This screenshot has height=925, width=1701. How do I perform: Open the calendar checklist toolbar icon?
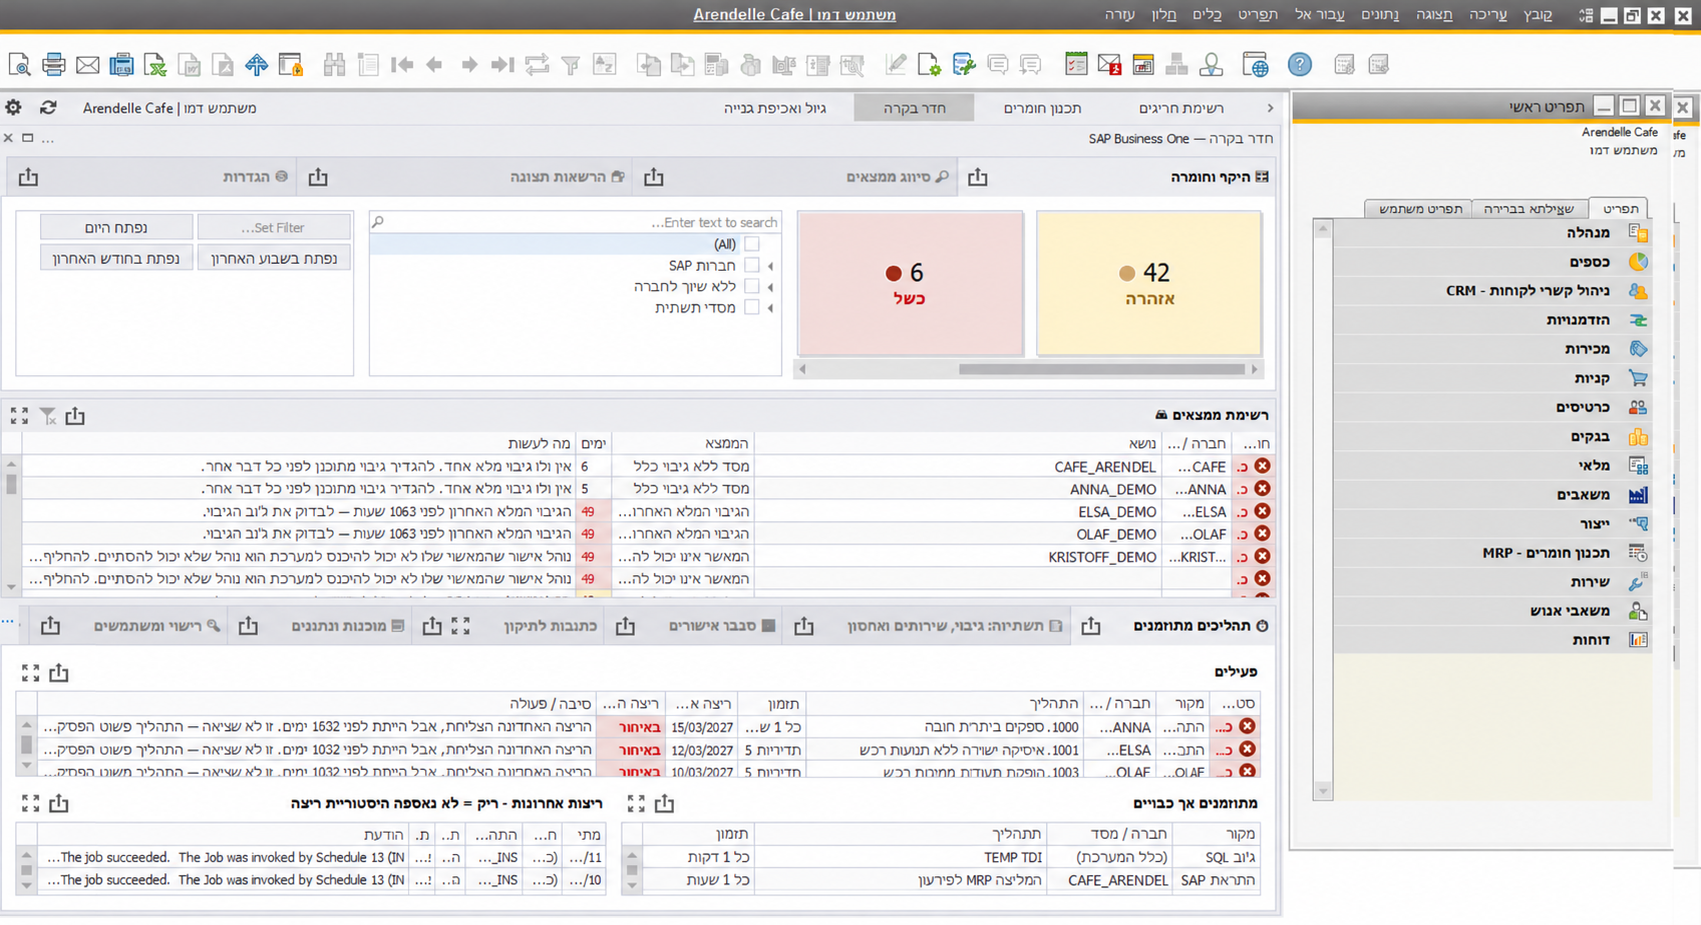1076,65
